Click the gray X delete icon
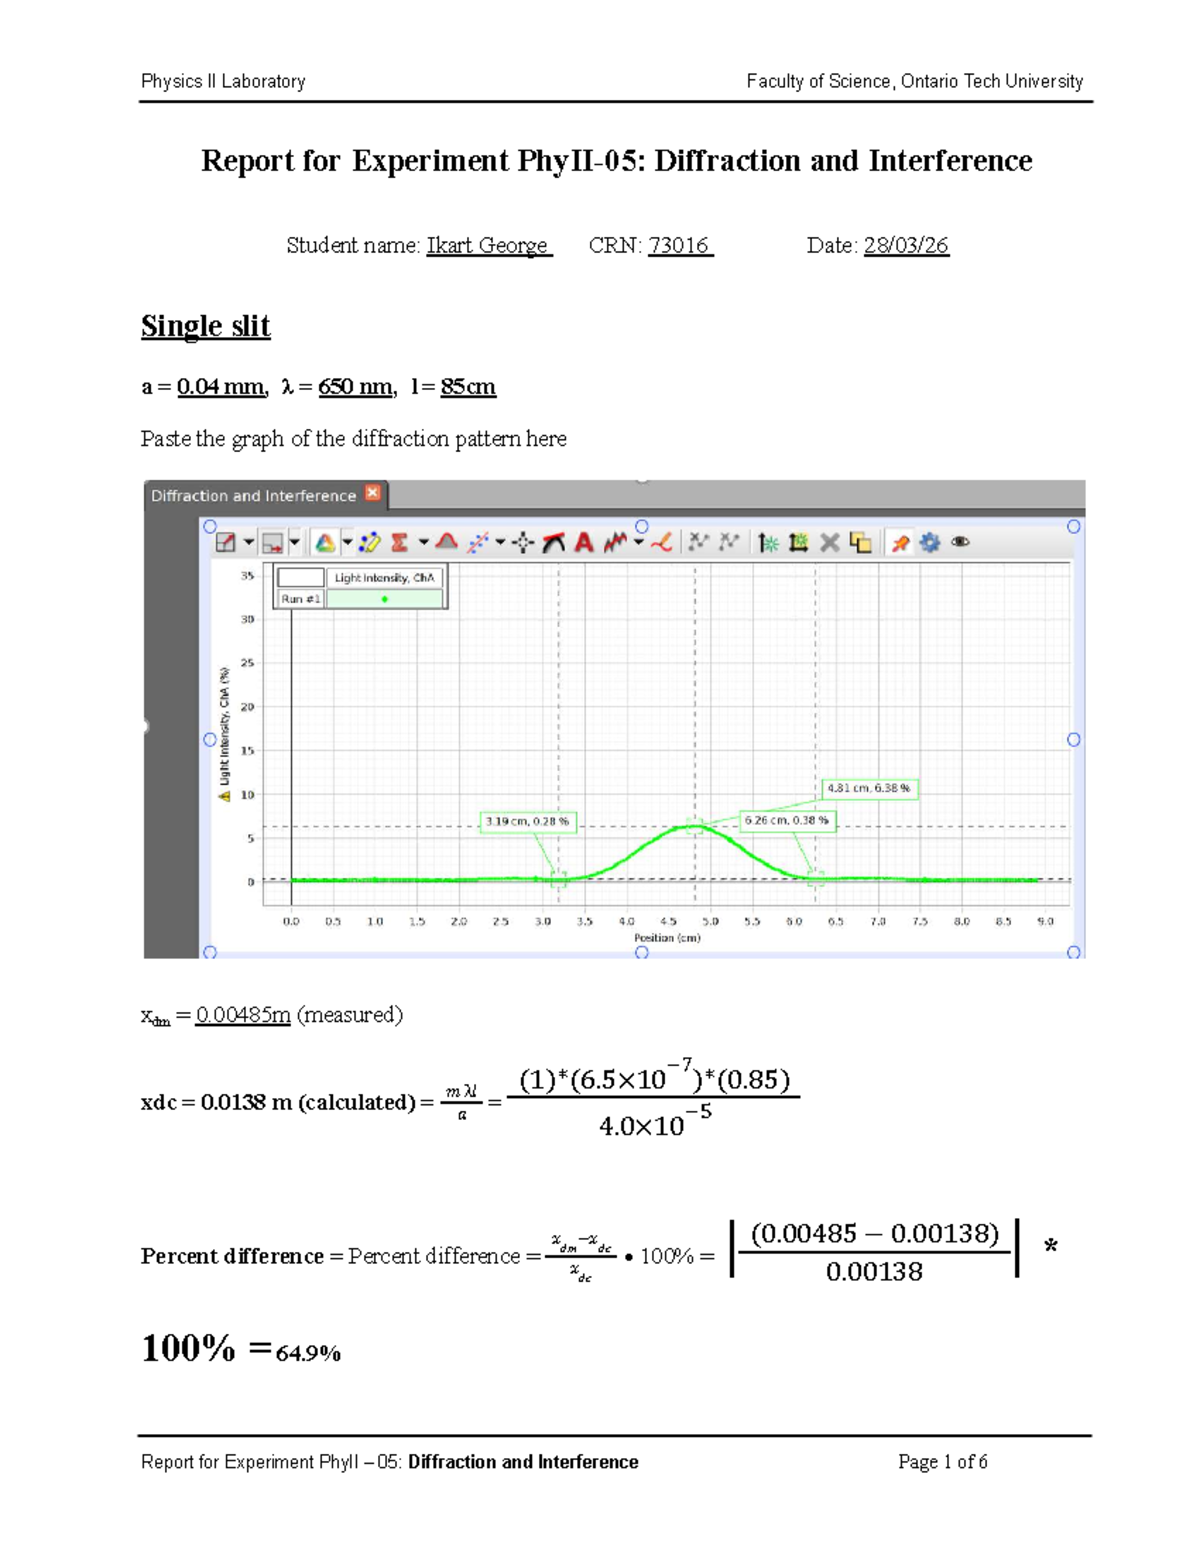The image size is (1200, 1553). (829, 543)
